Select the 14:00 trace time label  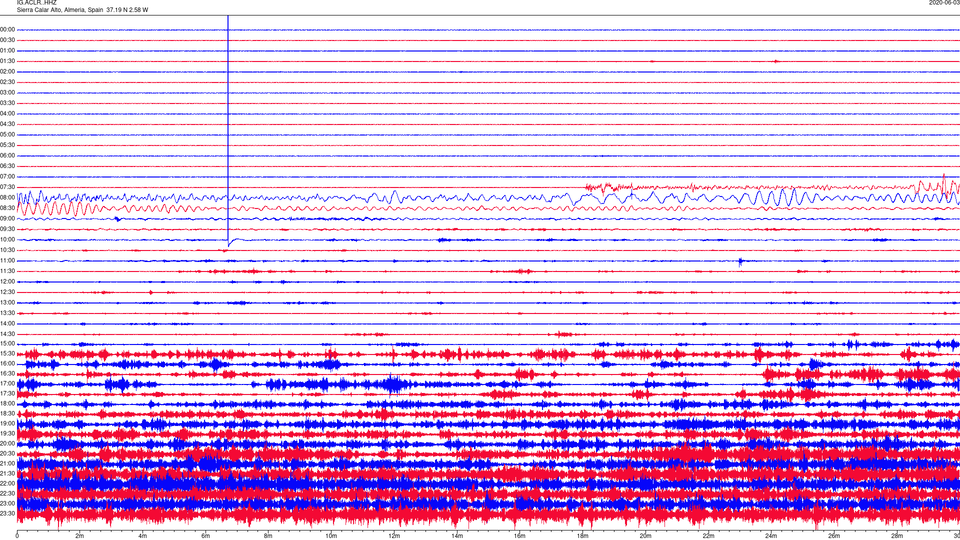click(7, 323)
